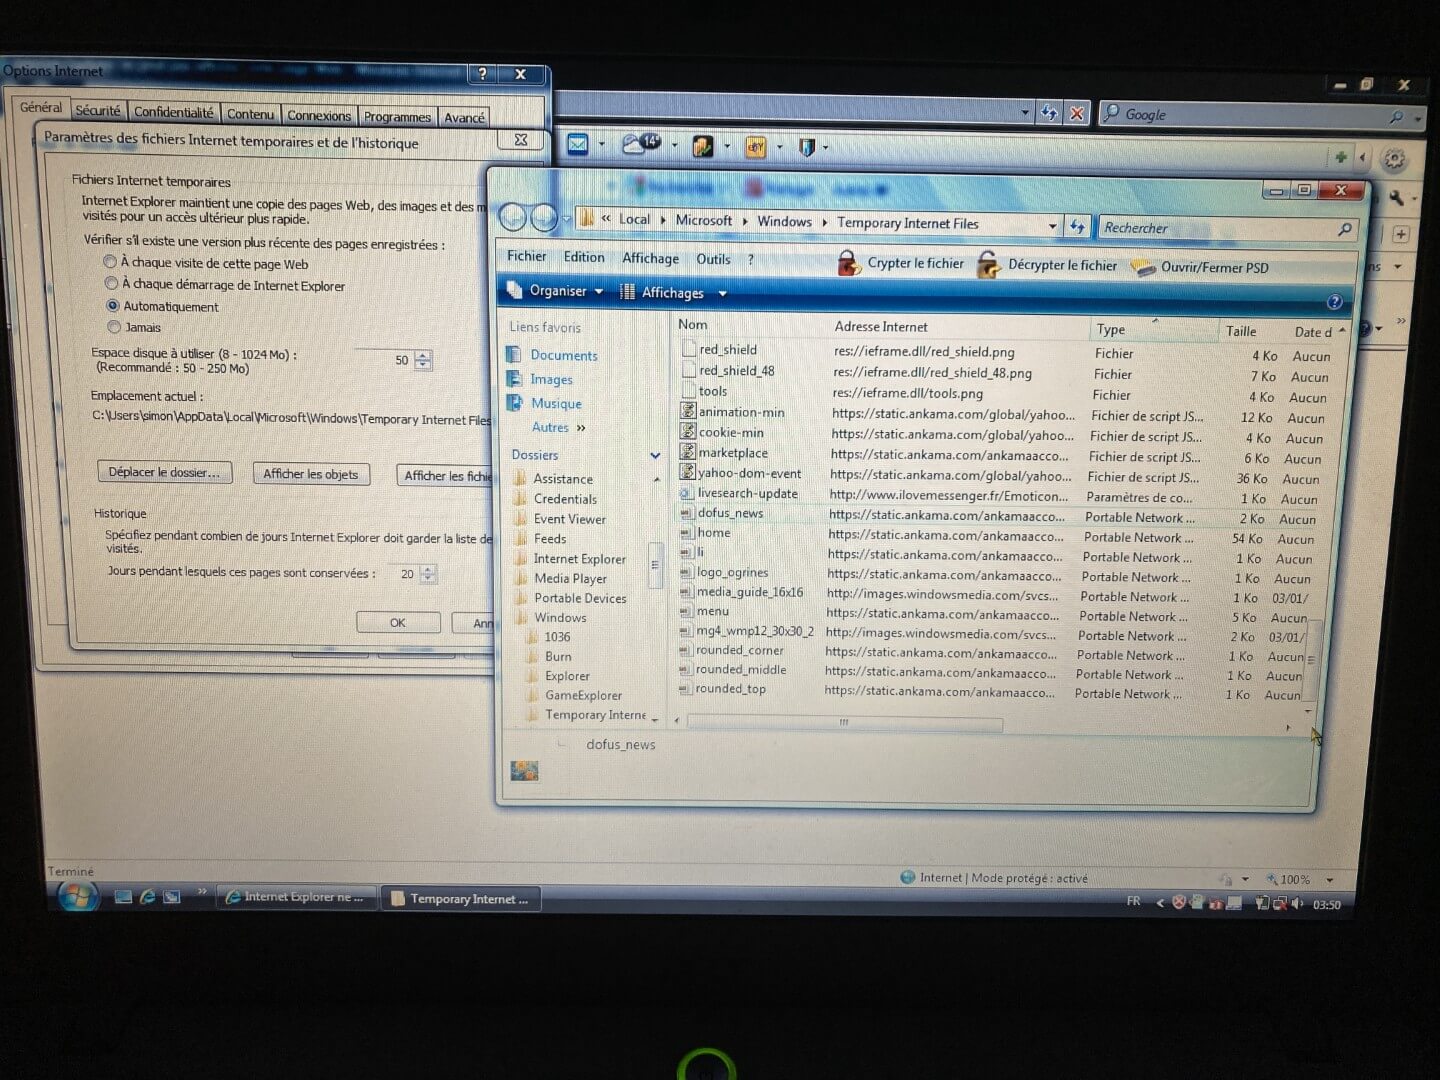Click the Crypter le fichier lock icon

tap(848, 263)
